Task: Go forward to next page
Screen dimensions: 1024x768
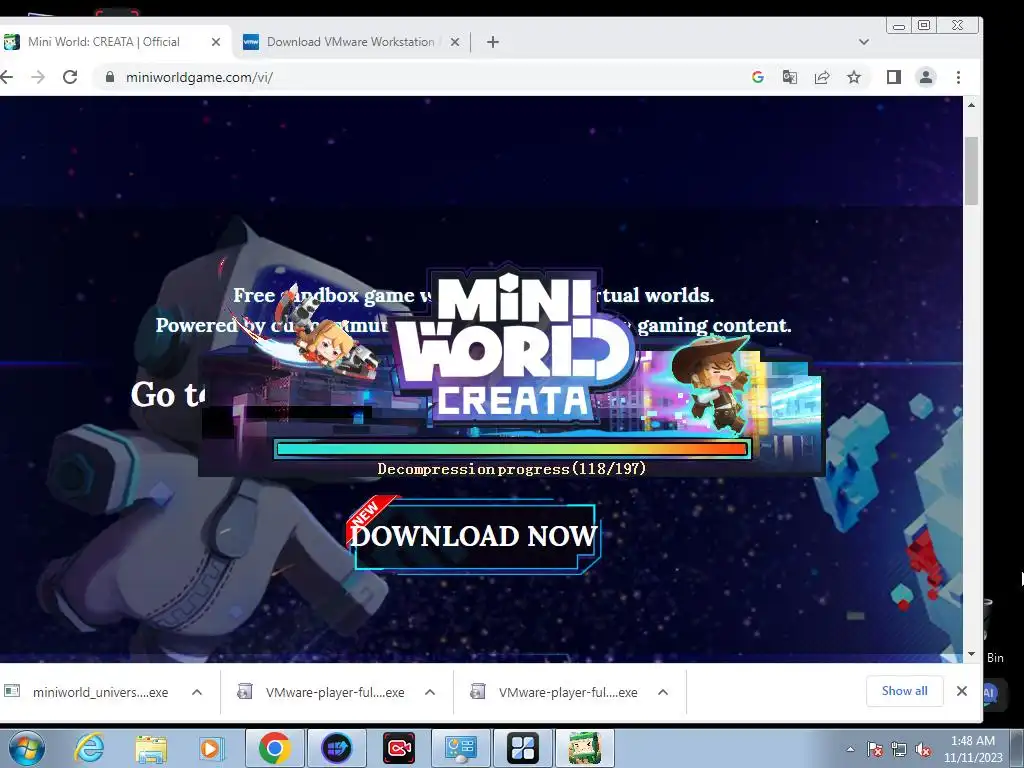Action: click(38, 77)
